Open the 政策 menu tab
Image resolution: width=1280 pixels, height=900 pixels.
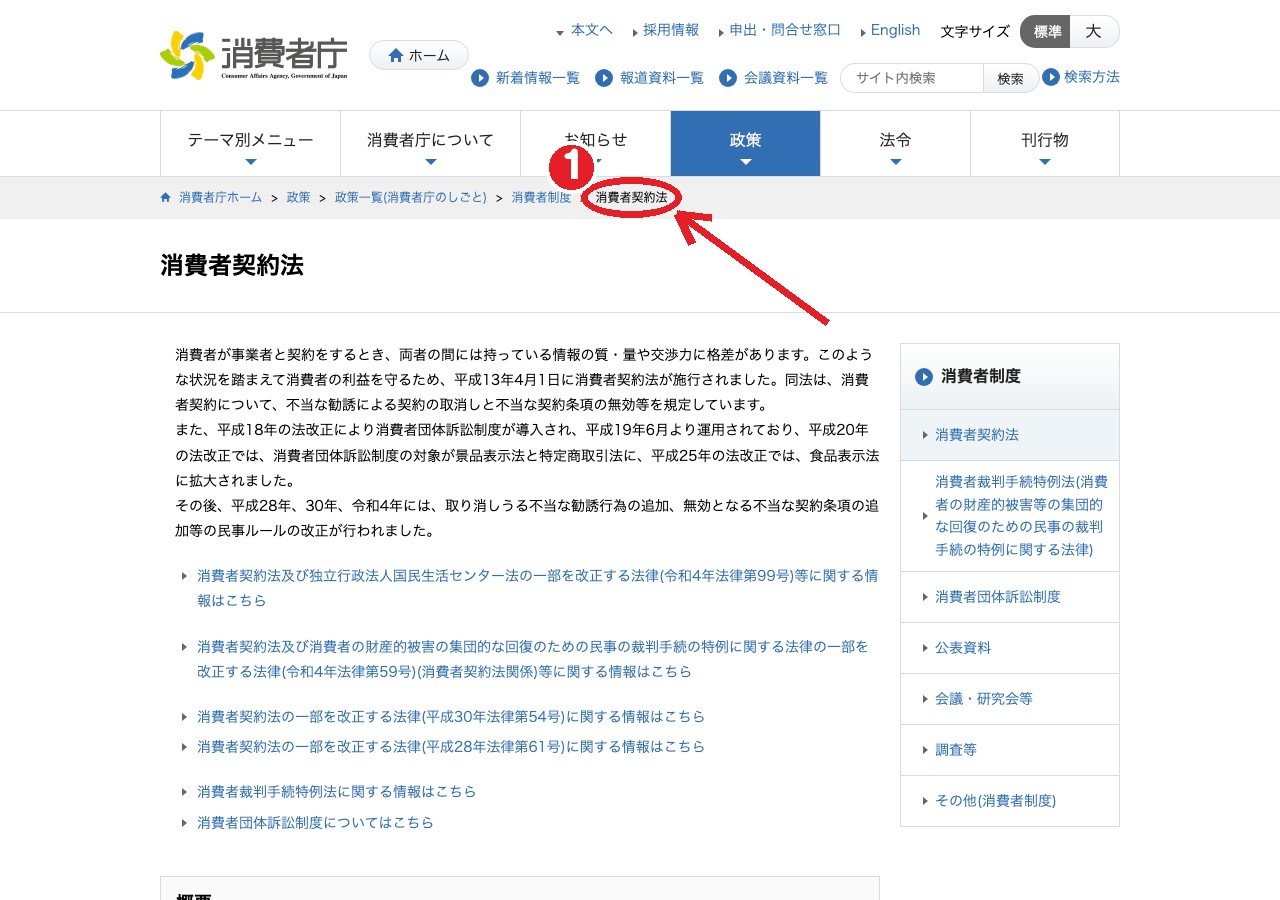click(x=745, y=143)
